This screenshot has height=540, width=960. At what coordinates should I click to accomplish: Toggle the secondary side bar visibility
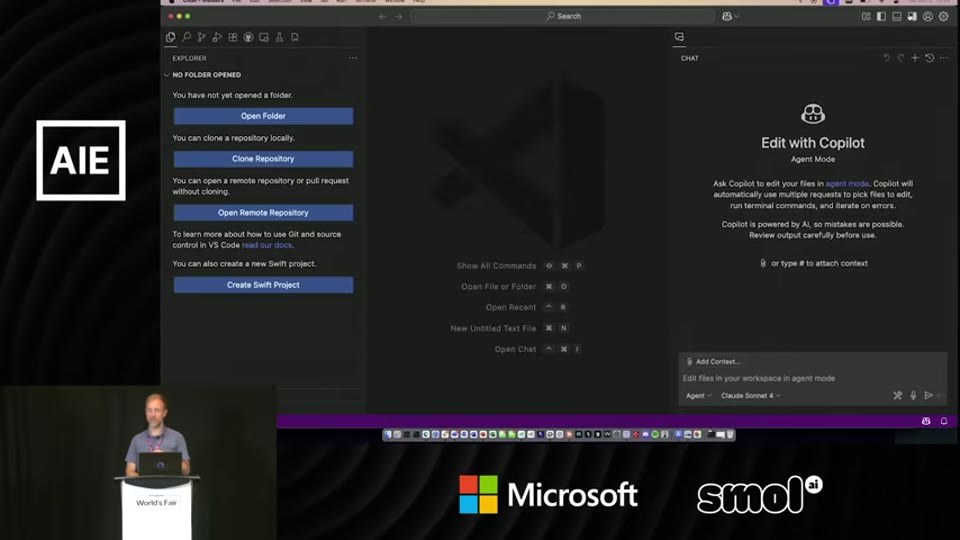(x=912, y=17)
